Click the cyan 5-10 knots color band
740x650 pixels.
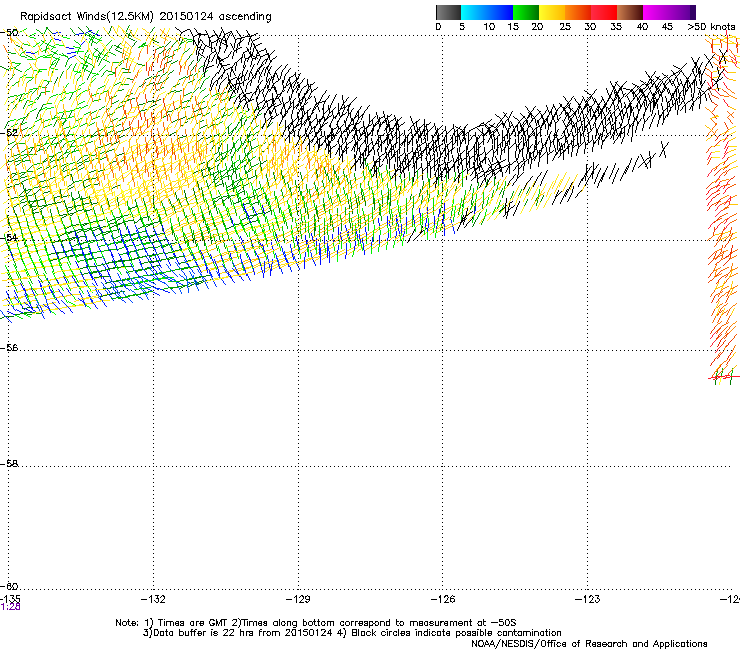pyautogui.click(x=474, y=12)
